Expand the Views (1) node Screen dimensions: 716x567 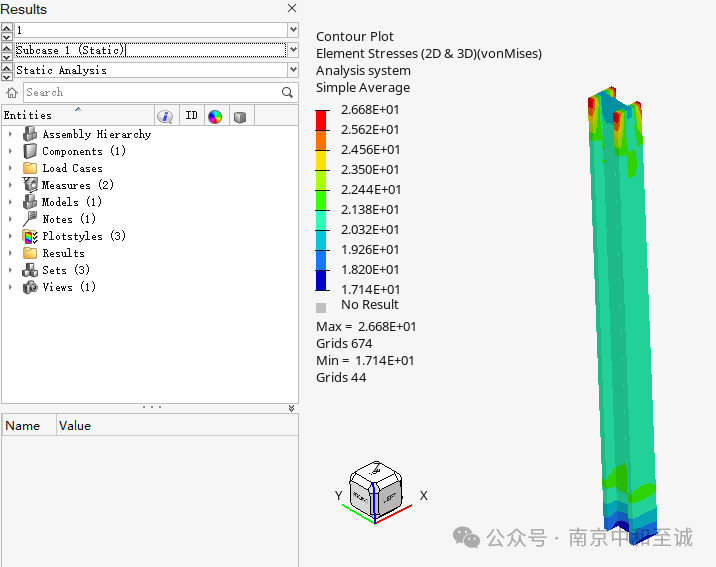[11, 287]
